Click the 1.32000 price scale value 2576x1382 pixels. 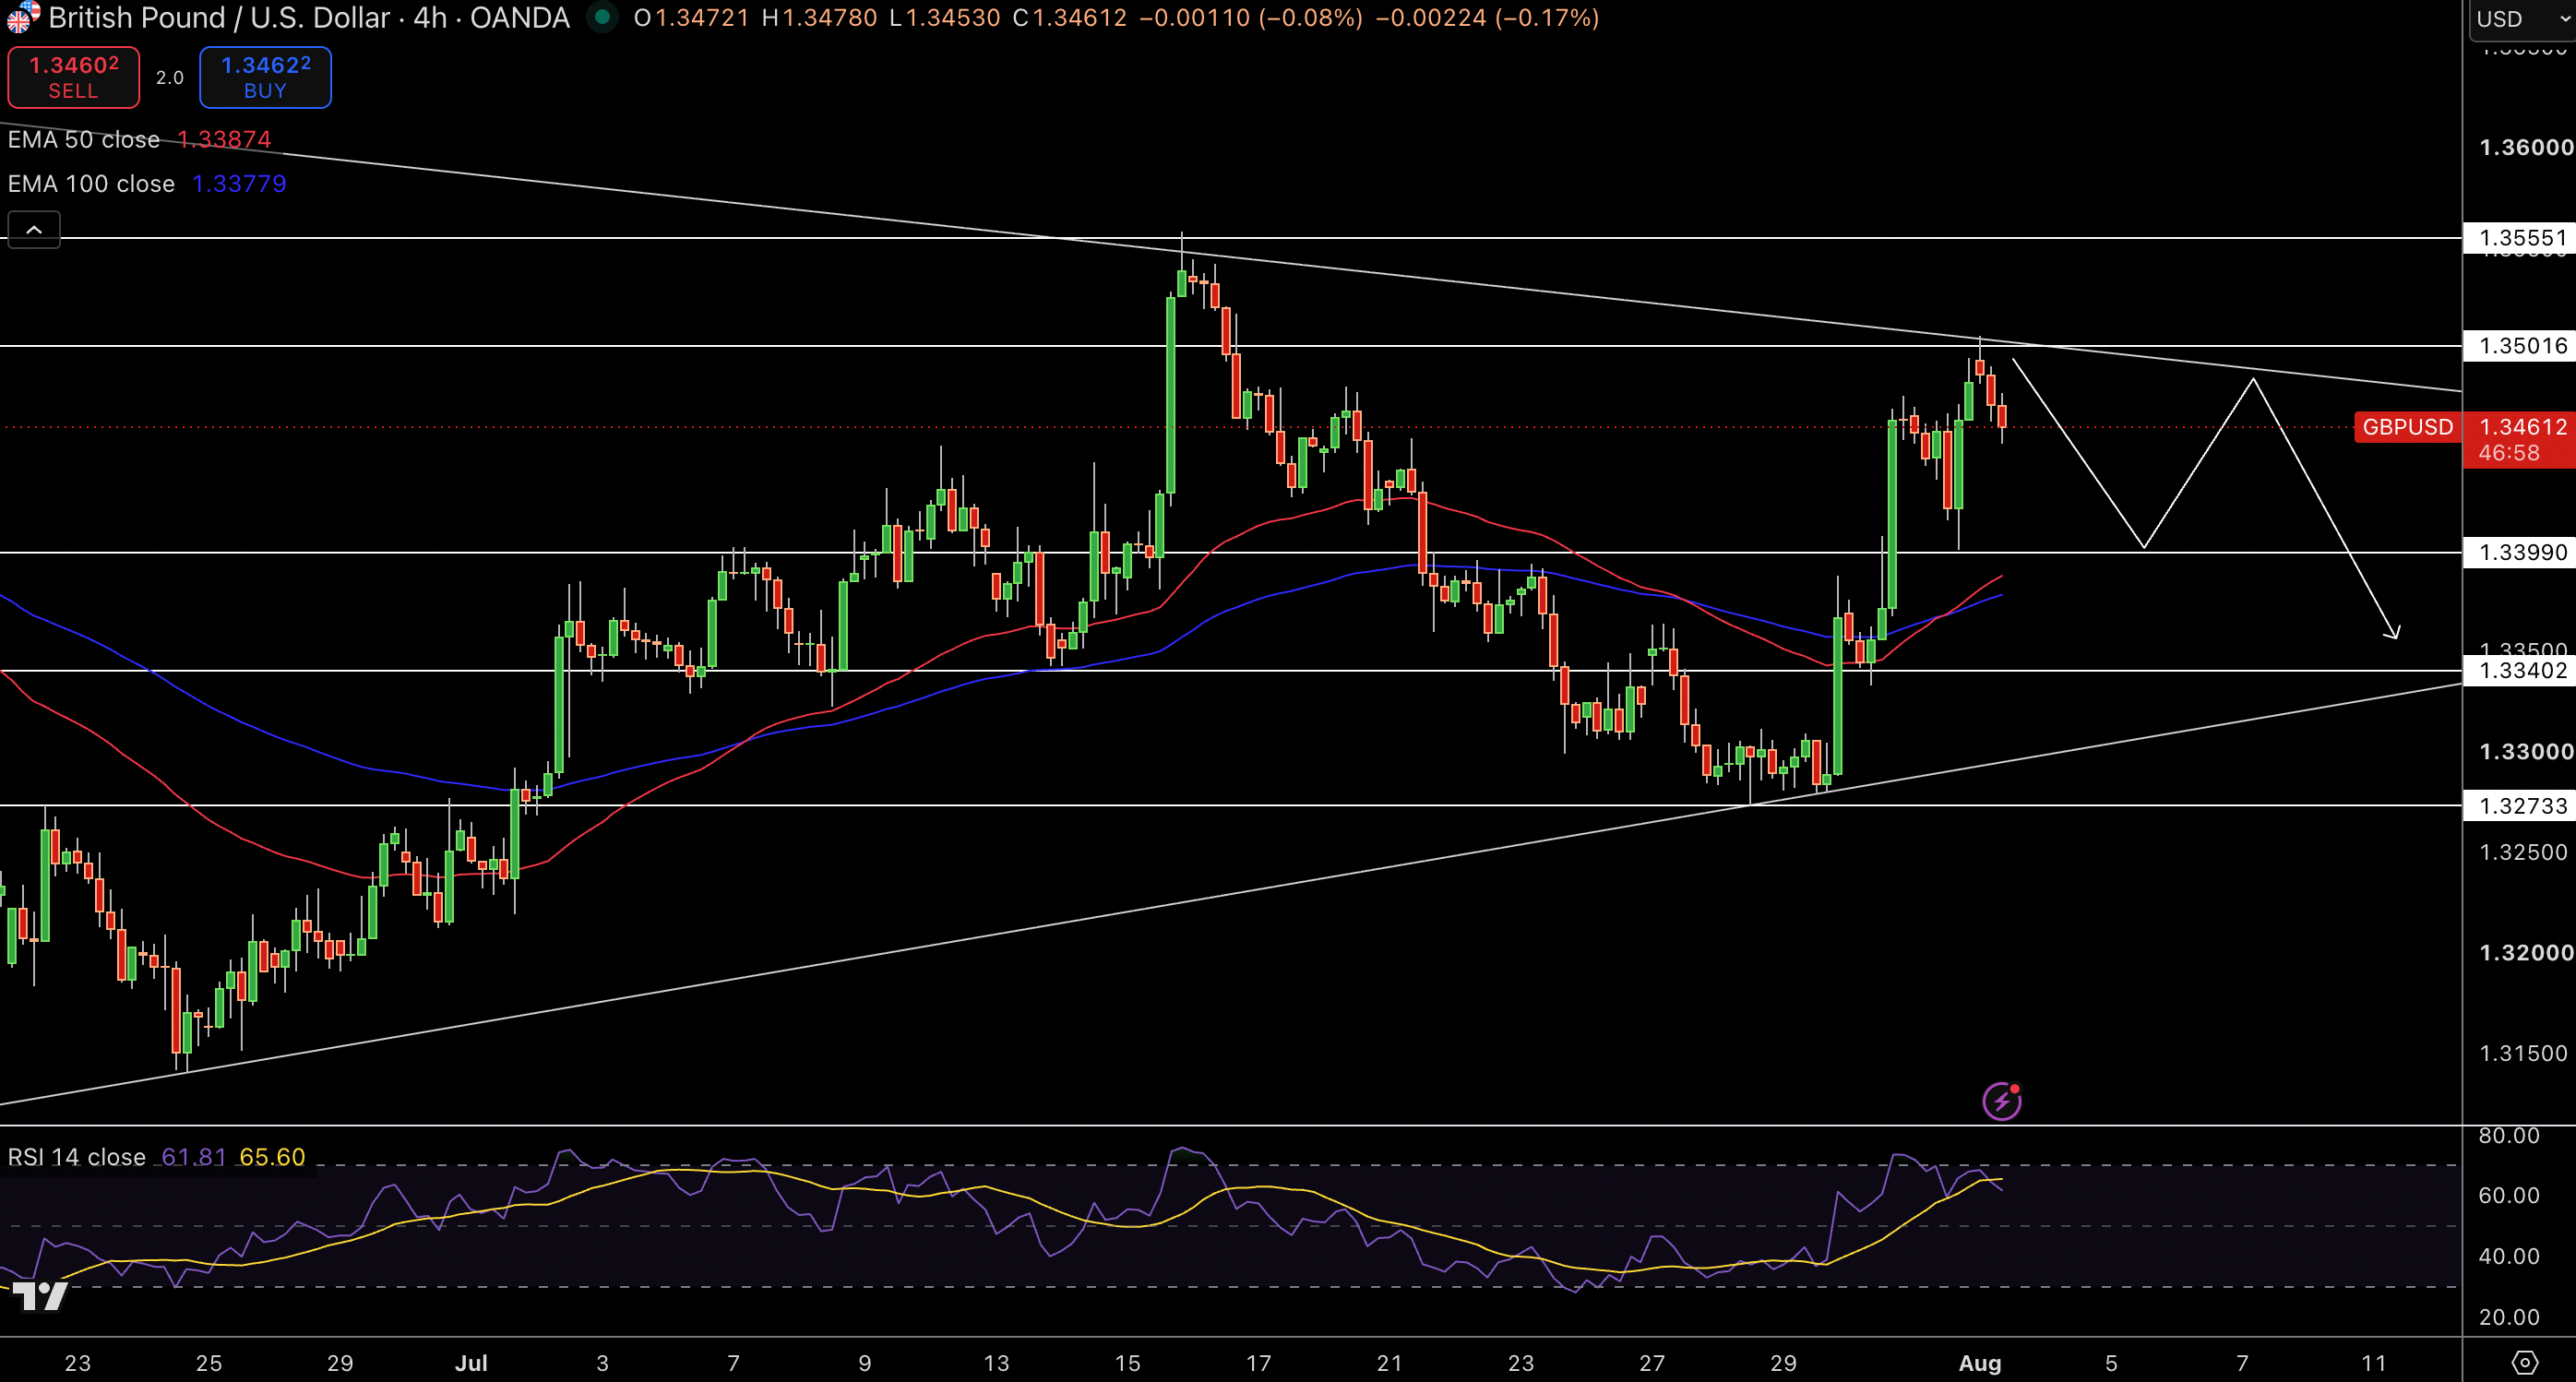2526,953
